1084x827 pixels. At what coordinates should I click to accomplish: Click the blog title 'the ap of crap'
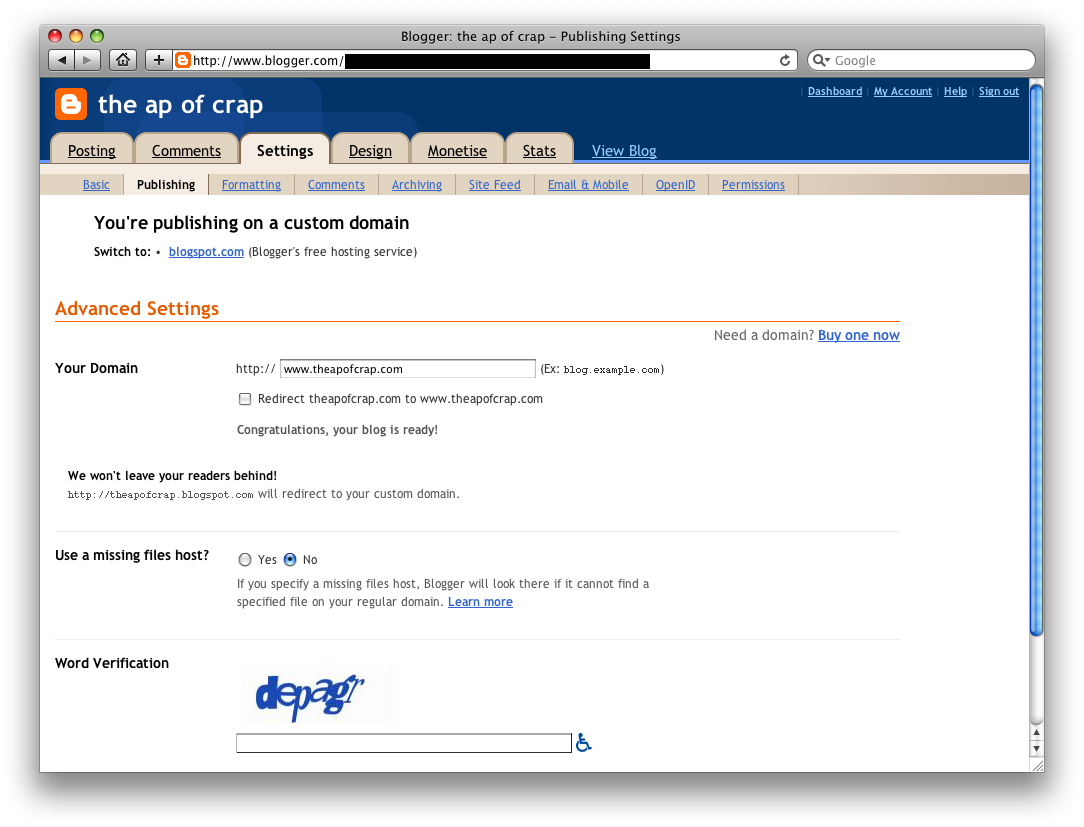[180, 104]
